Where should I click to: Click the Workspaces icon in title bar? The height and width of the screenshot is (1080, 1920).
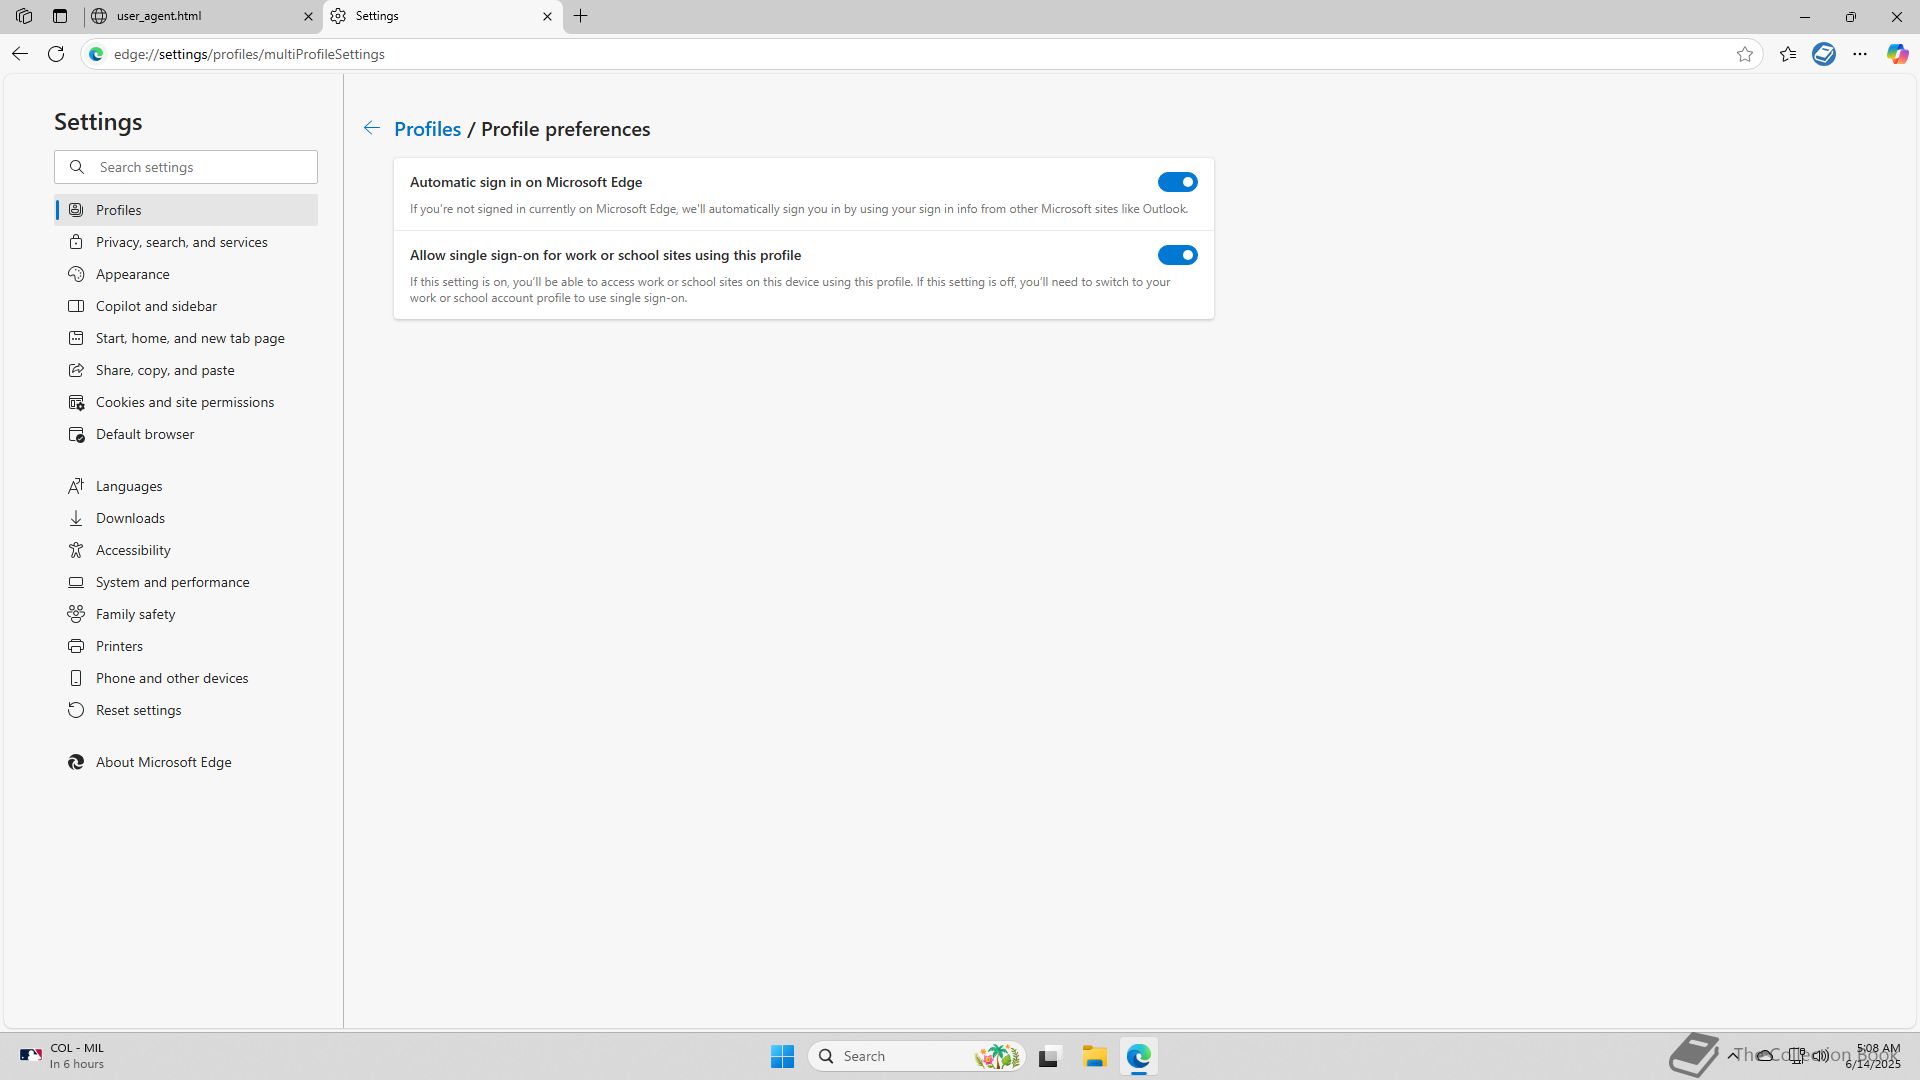(x=24, y=16)
